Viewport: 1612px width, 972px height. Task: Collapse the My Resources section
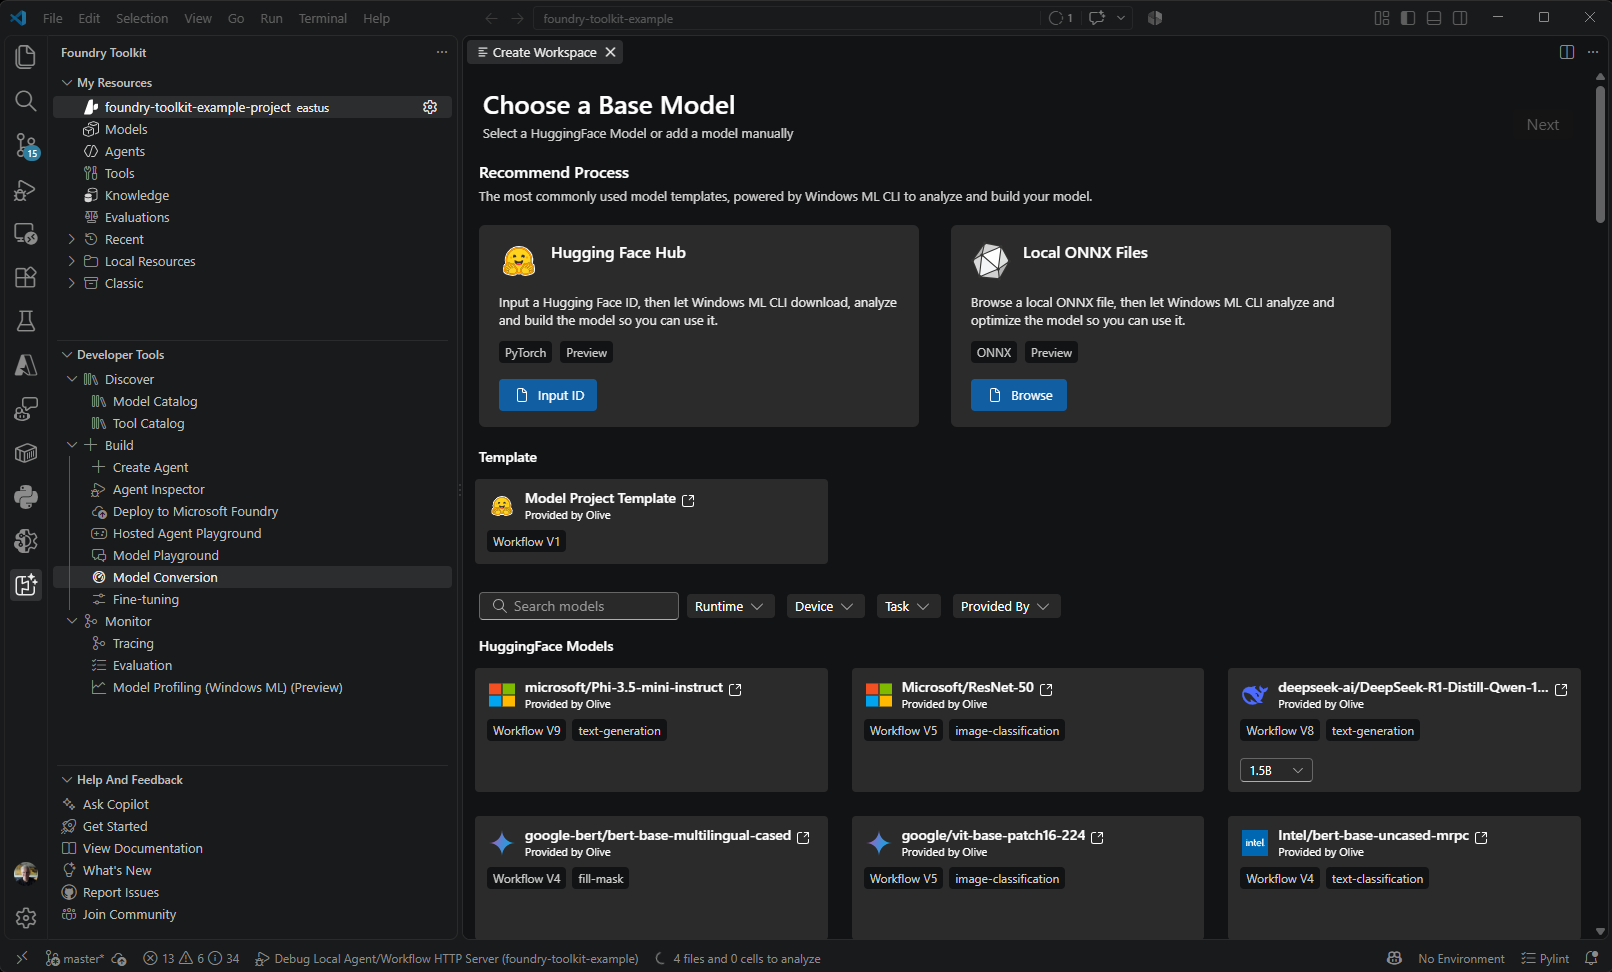67,83
